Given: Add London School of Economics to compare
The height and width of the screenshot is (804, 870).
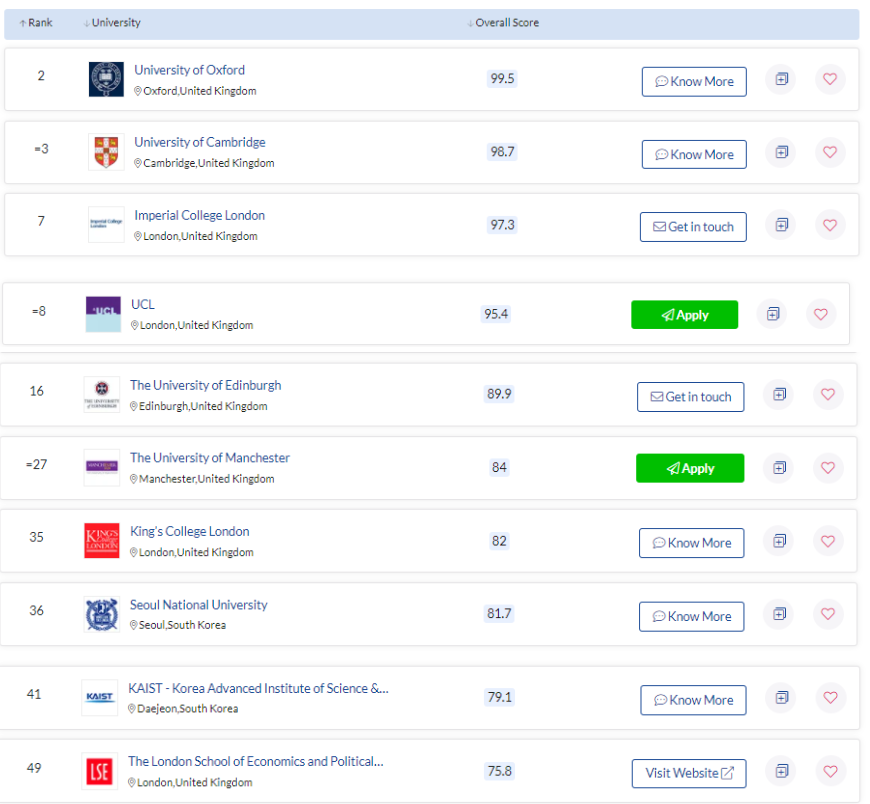Looking at the screenshot, I should tap(781, 771).
